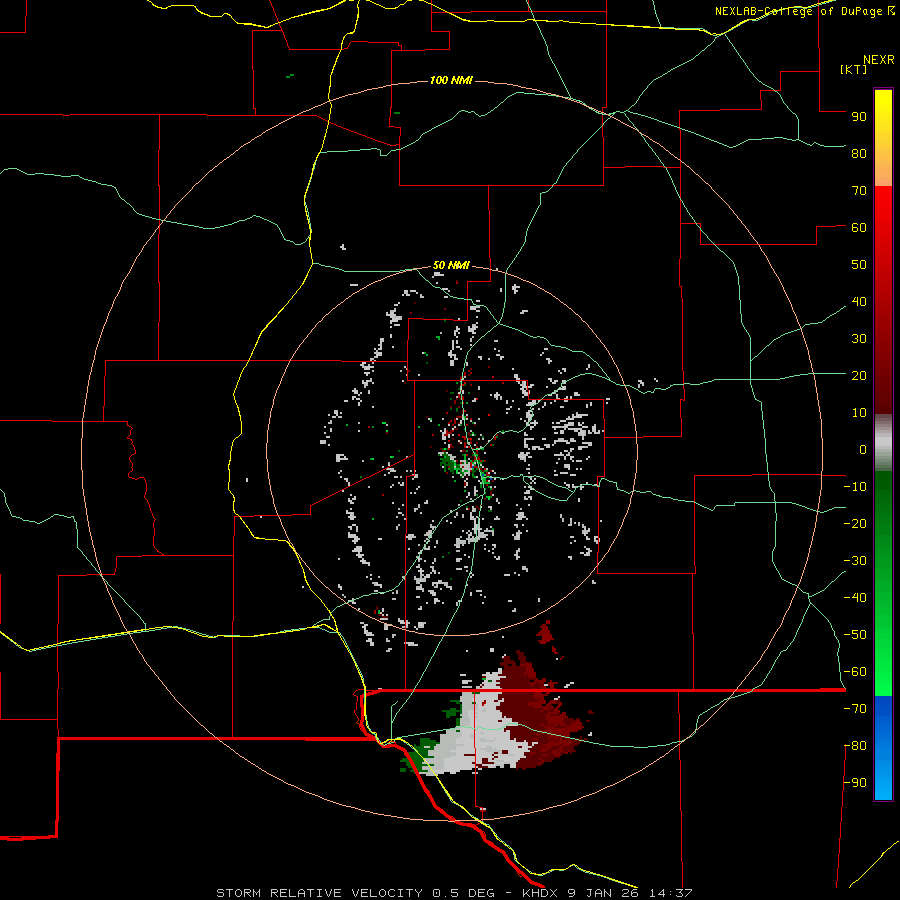Click the -30 value on velocity scale
This screenshot has width=900, height=900.
click(855, 561)
